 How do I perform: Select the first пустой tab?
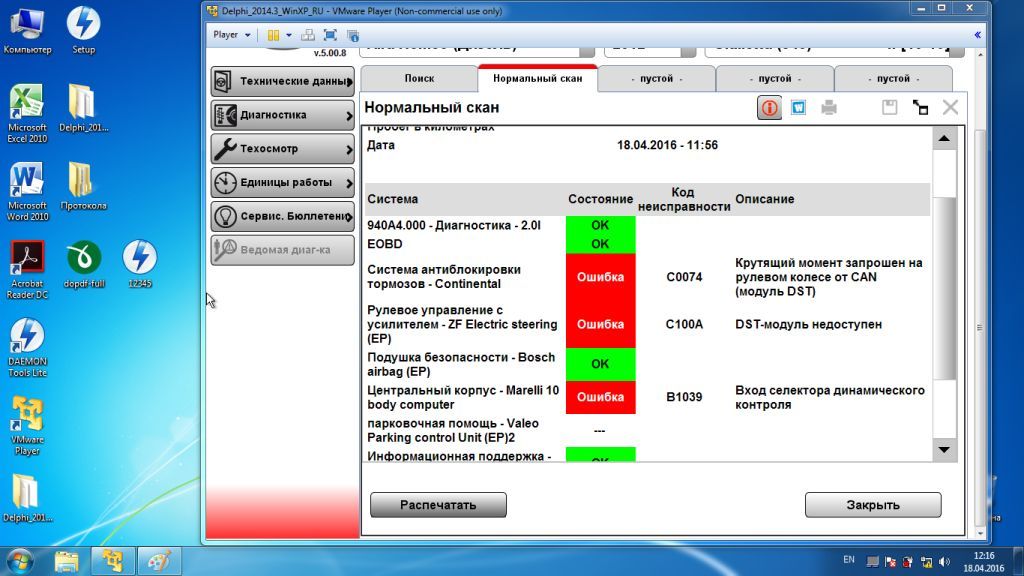[656, 78]
